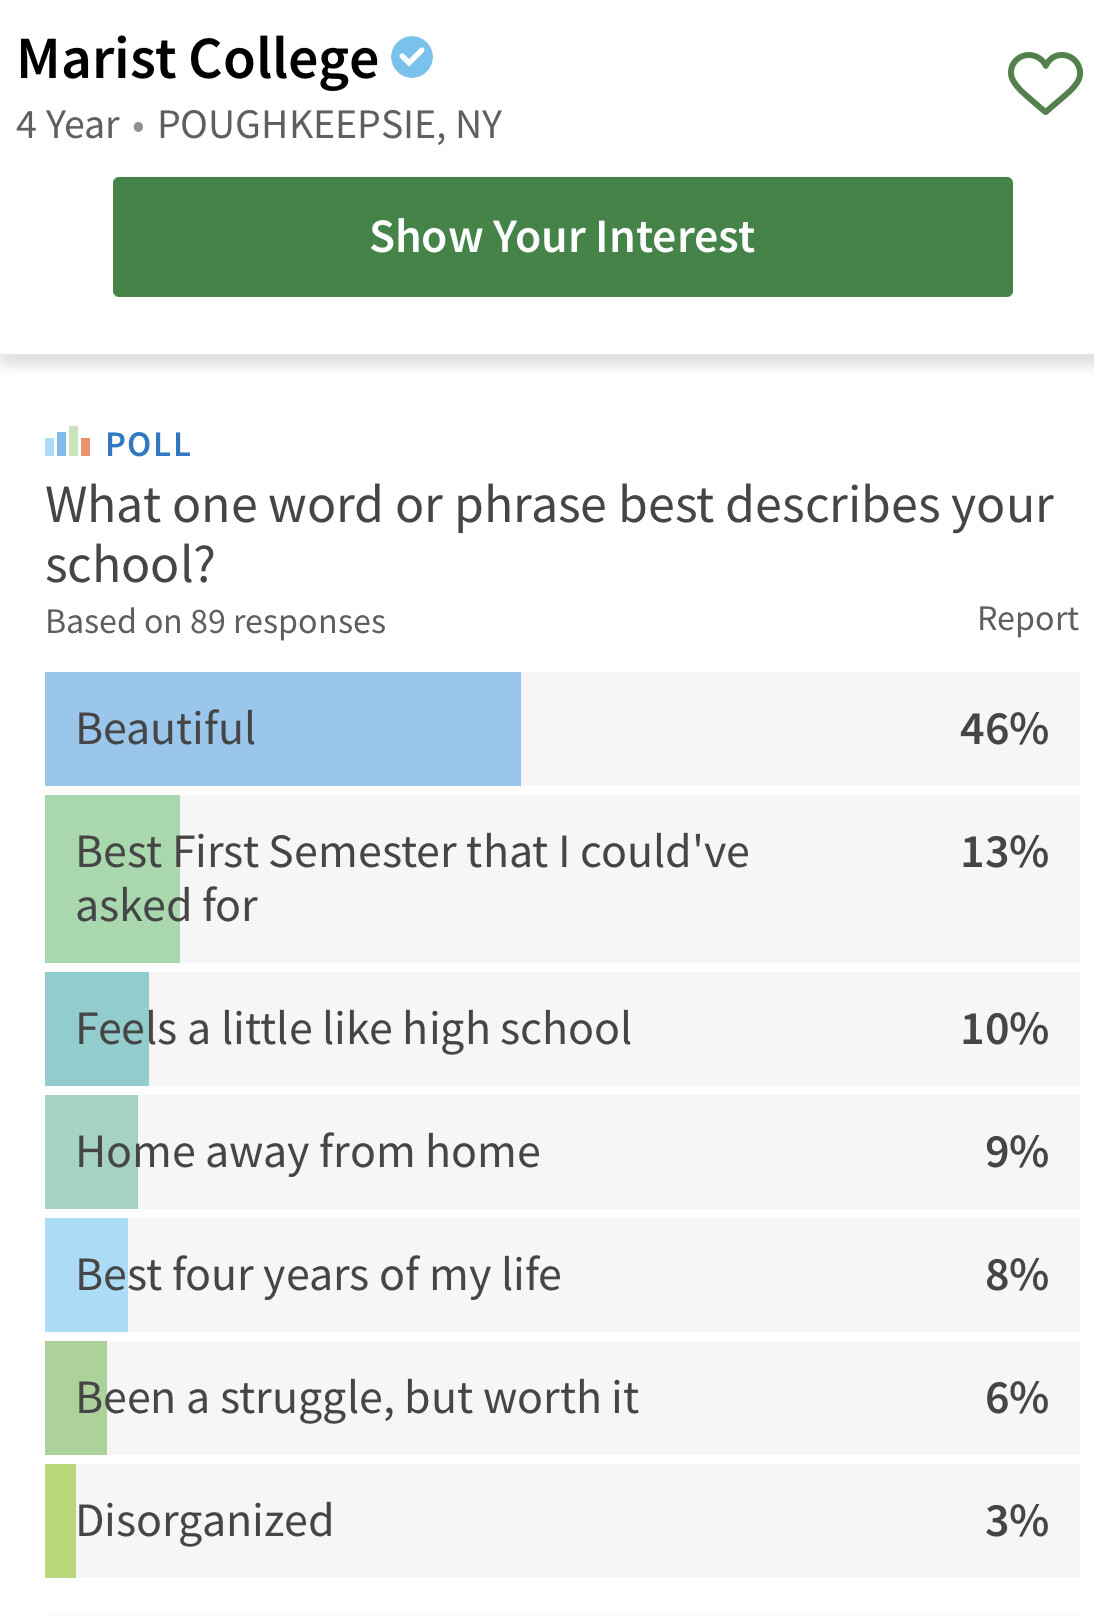Select Home away from home option
Viewport: 1094px width, 1615px height.
click(x=562, y=1152)
